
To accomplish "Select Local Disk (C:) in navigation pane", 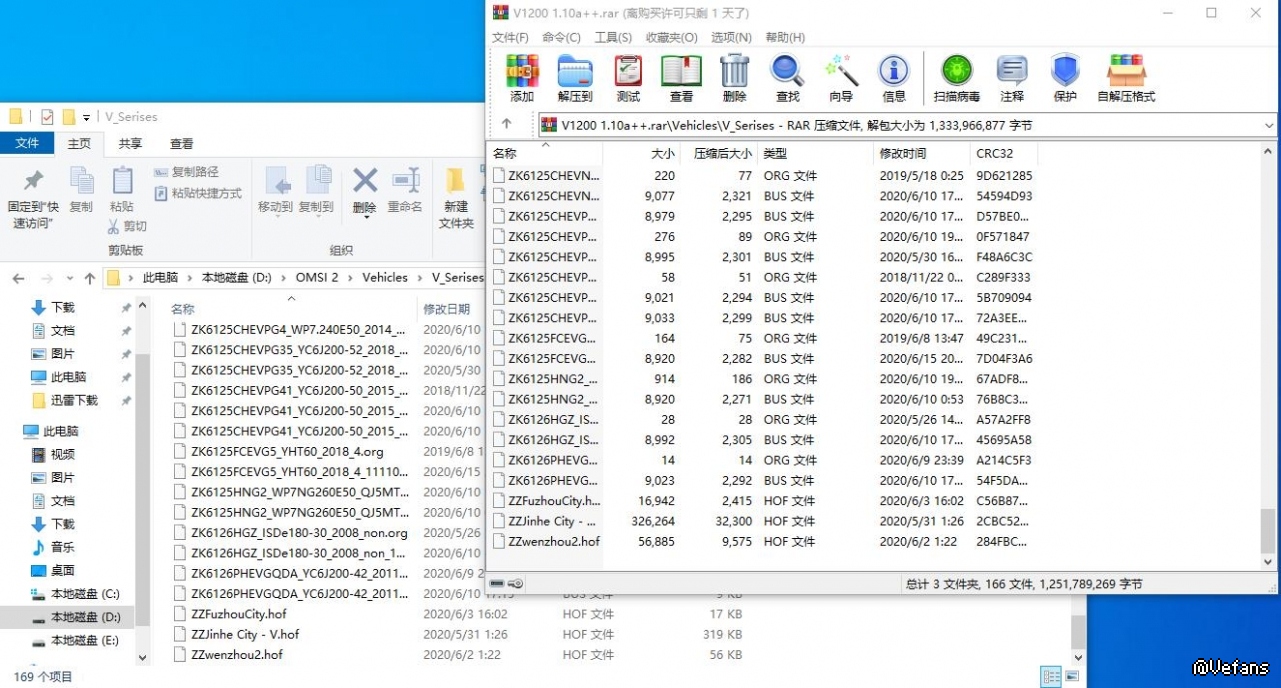I will point(84,594).
